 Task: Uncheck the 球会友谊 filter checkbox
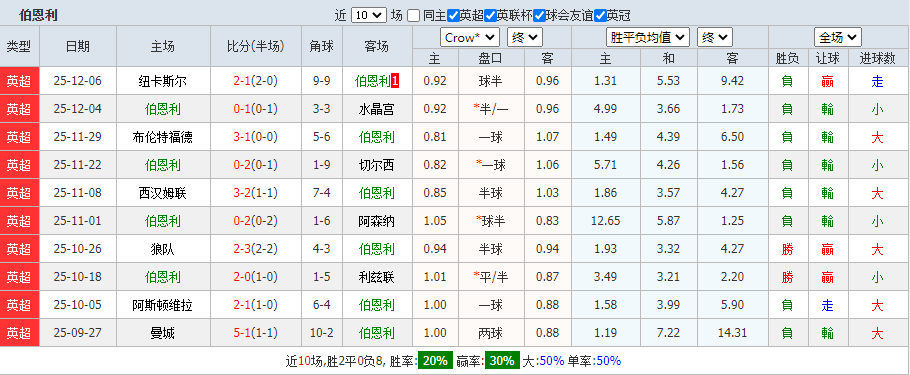[540, 16]
